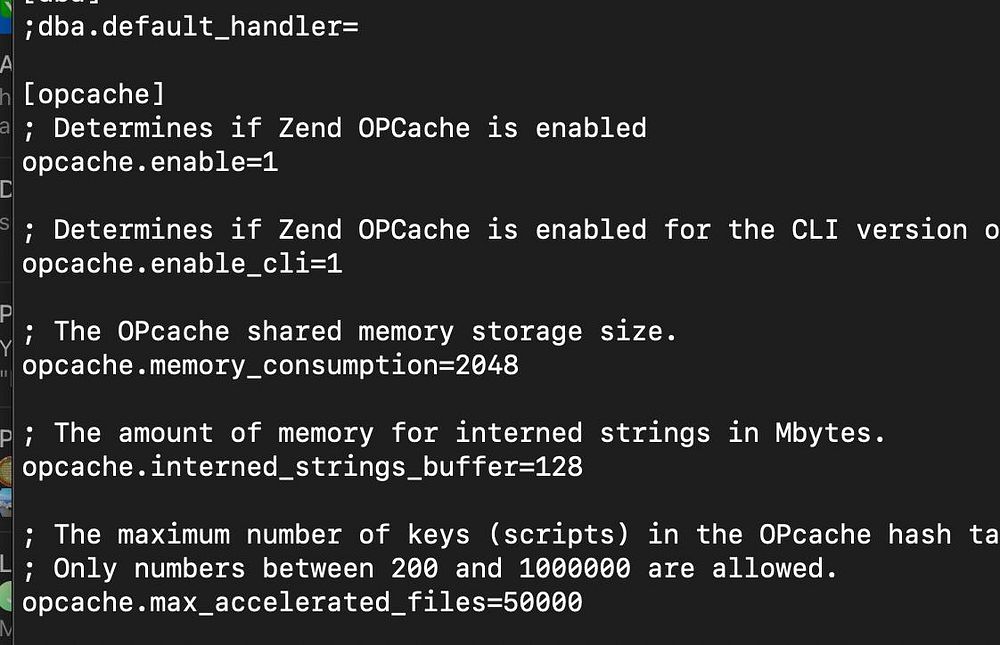
Task: Click the word opcache.max_accelerated_files
Action: click(x=254, y=602)
